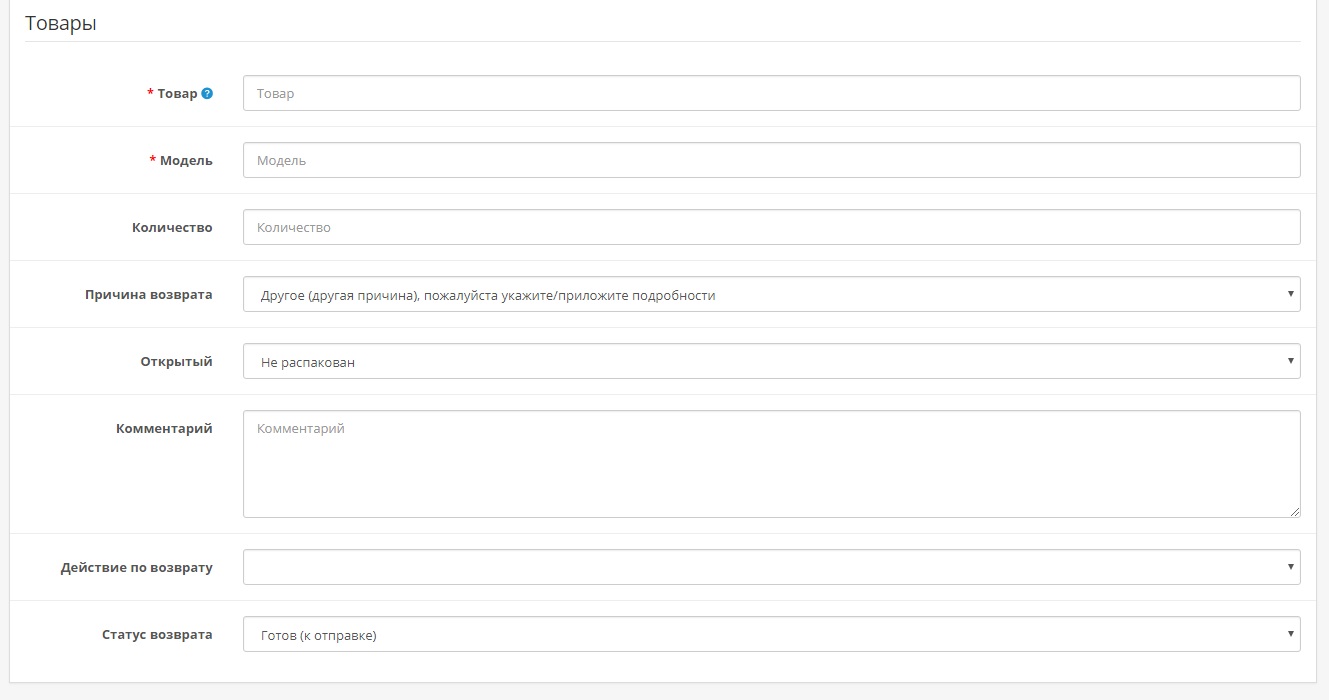The height and width of the screenshot is (700, 1329).
Task: Expand the Статус возврата dropdown
Action: click(x=771, y=634)
